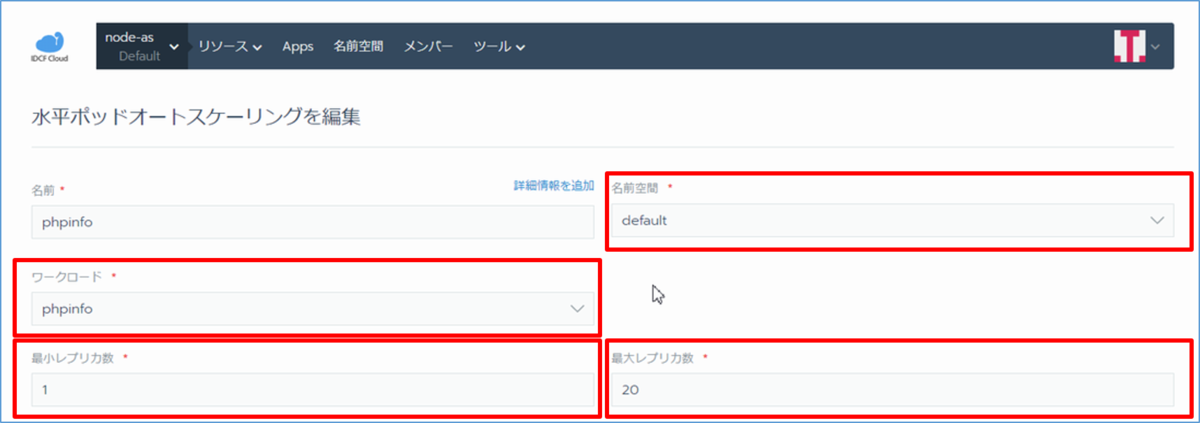The image size is (1200, 423).
Task: Click the 水平ポッドオートスケーリングを編集 heading
Action: 197,117
